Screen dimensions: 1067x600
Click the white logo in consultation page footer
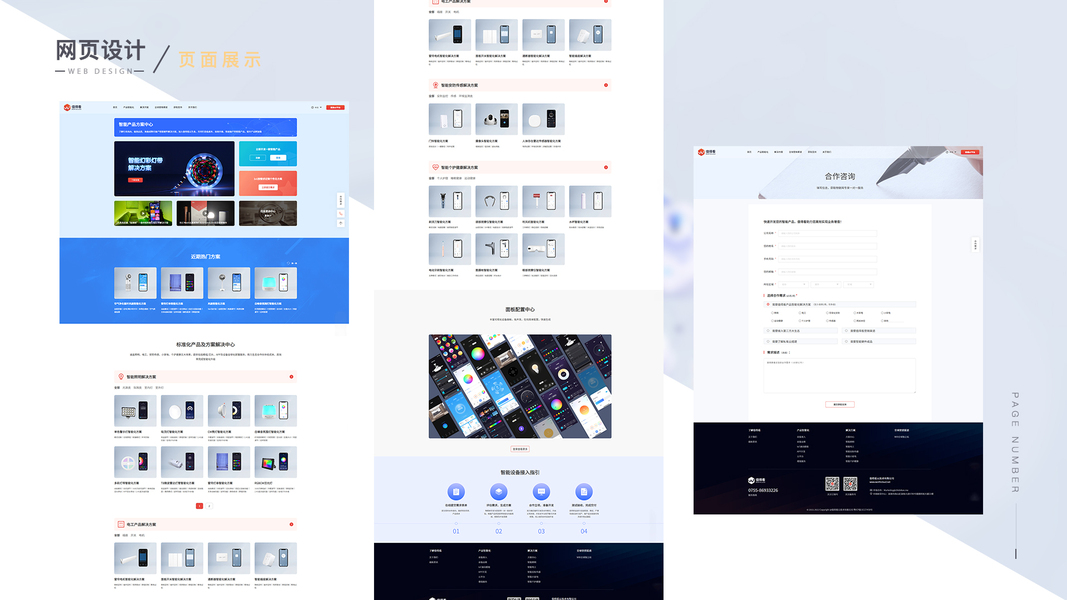tap(756, 480)
